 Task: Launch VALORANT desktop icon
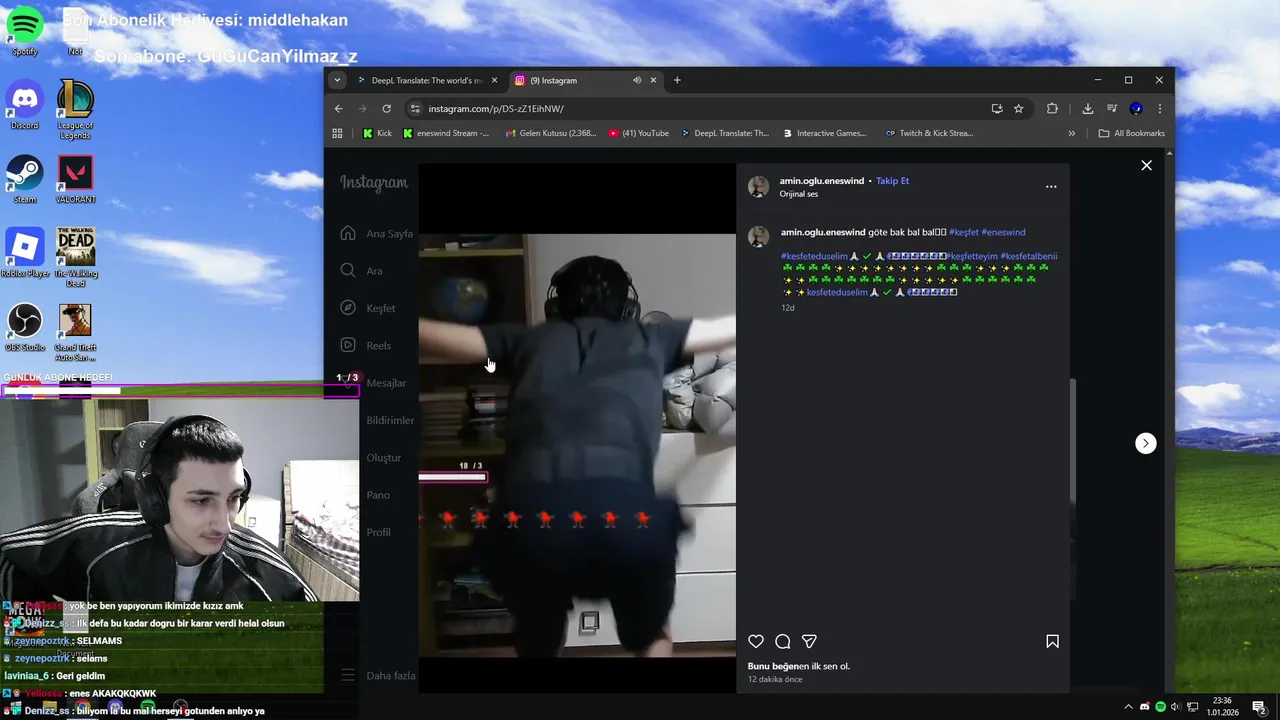(75, 180)
